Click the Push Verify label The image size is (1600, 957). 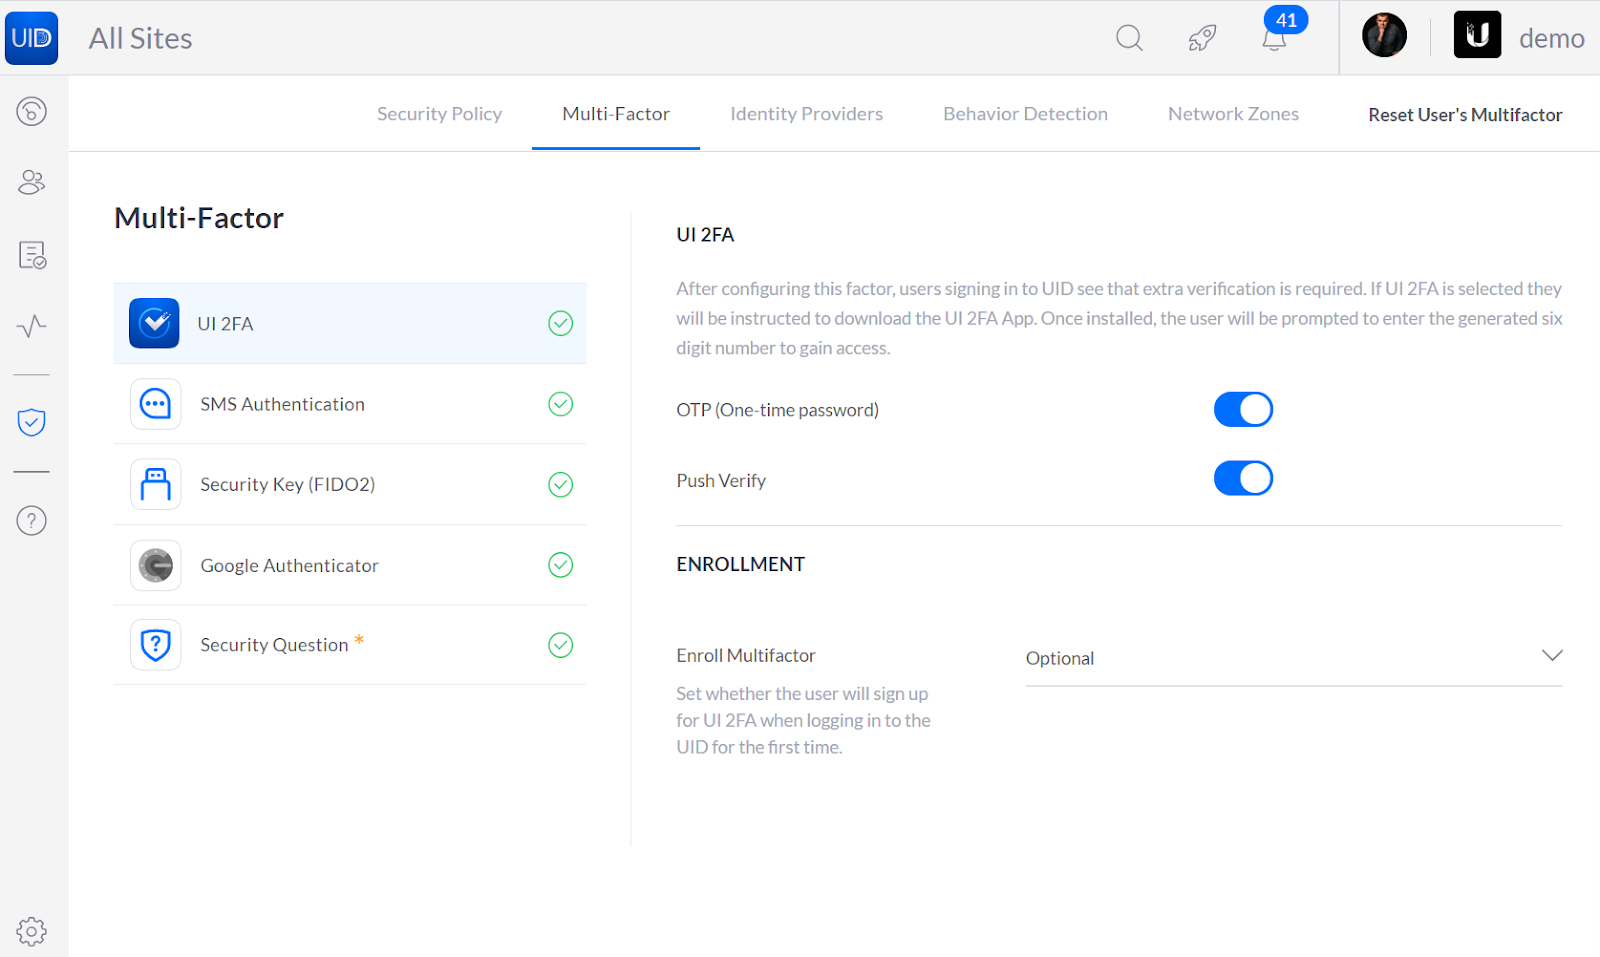(721, 481)
